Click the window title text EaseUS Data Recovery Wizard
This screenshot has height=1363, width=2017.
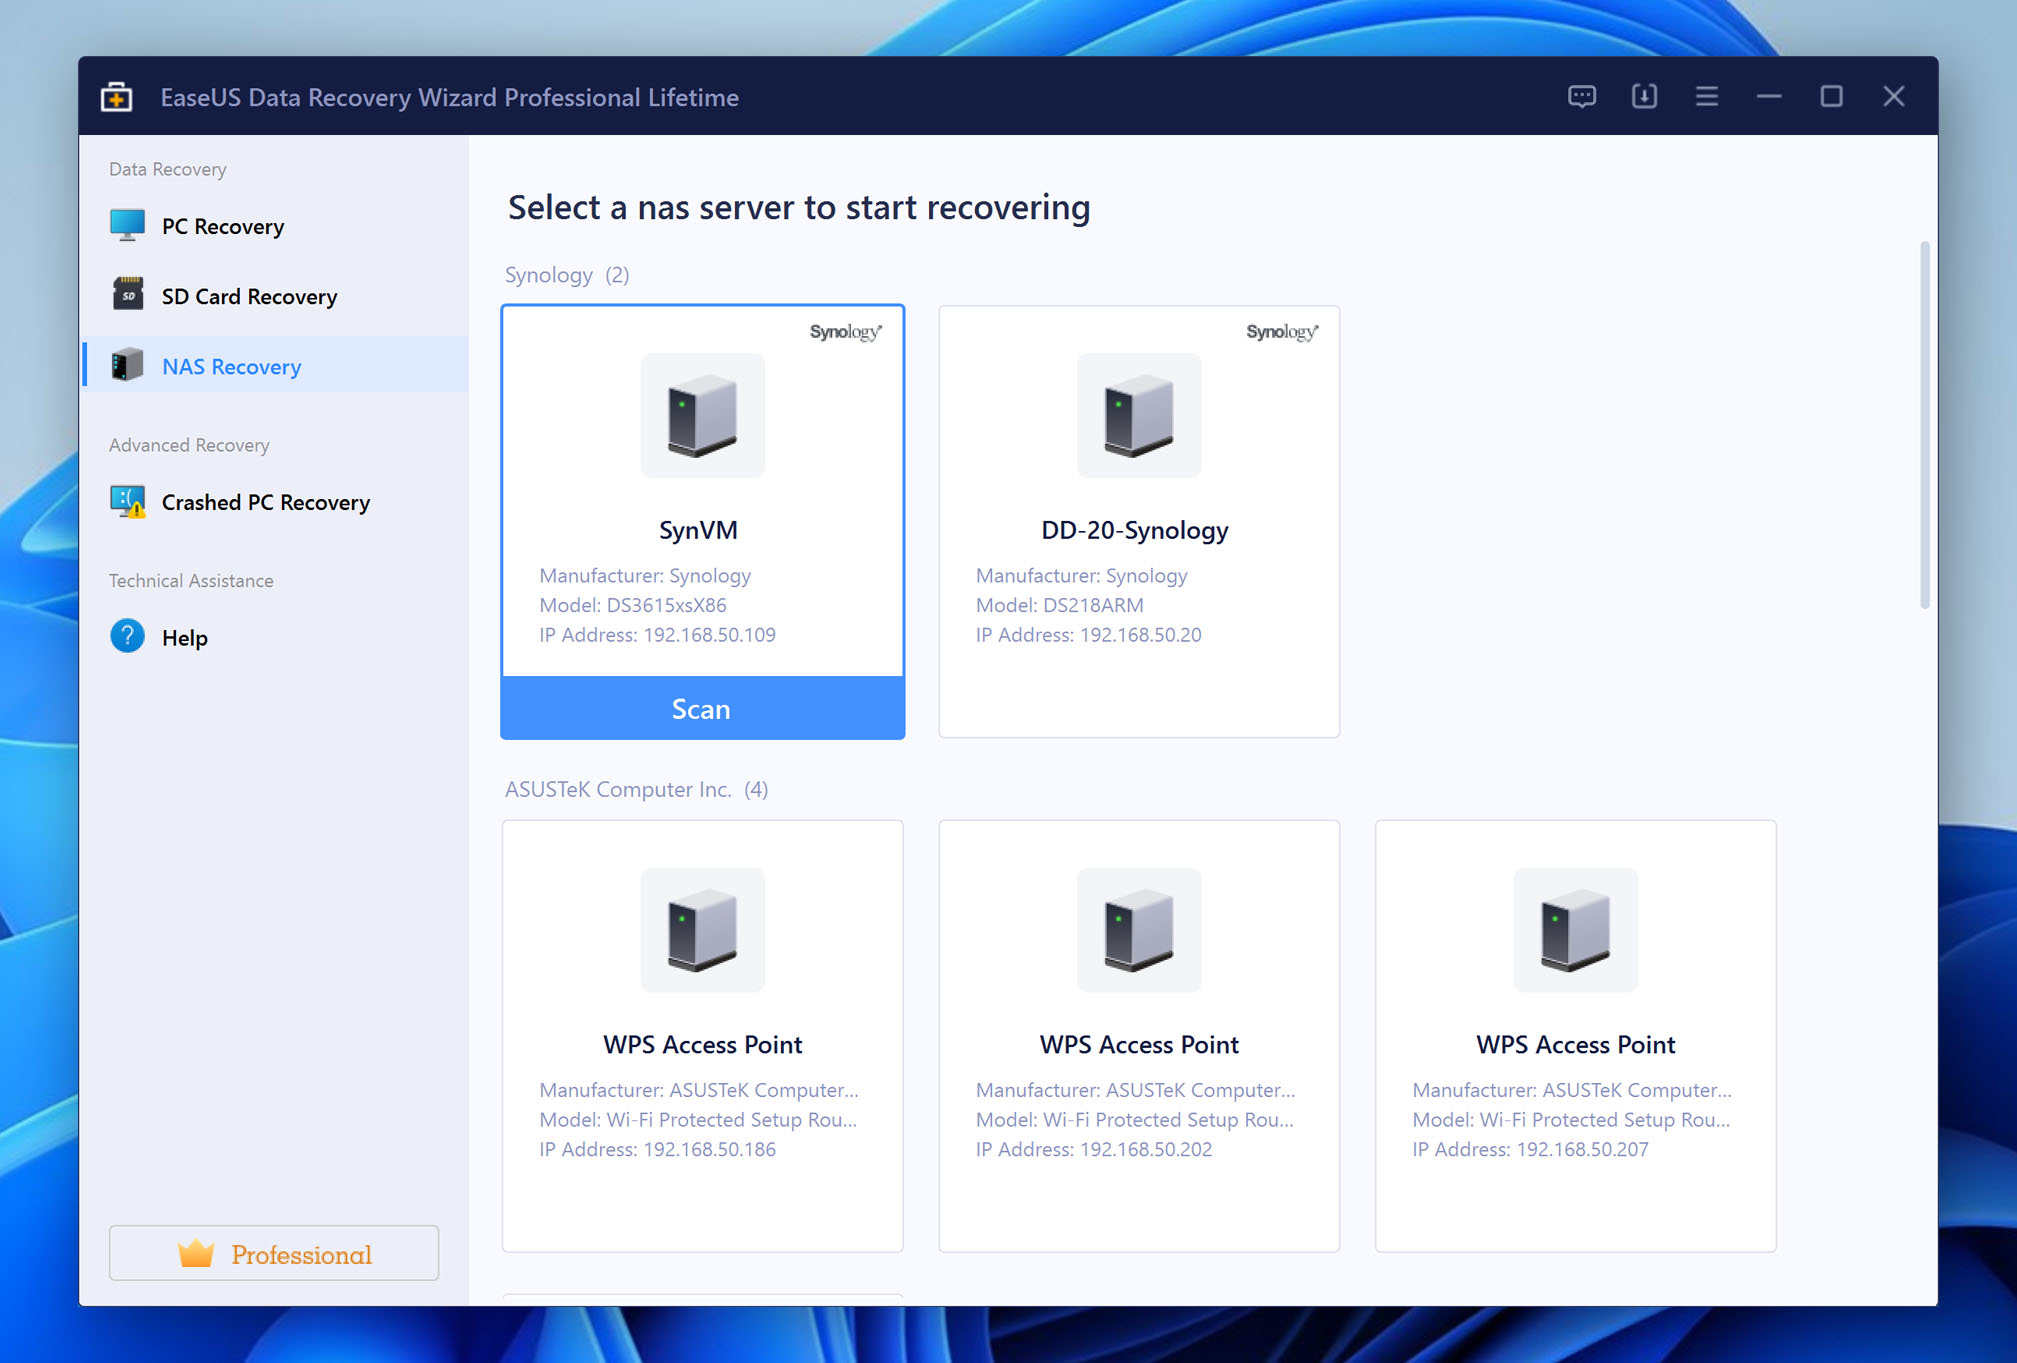pyautogui.click(x=449, y=97)
